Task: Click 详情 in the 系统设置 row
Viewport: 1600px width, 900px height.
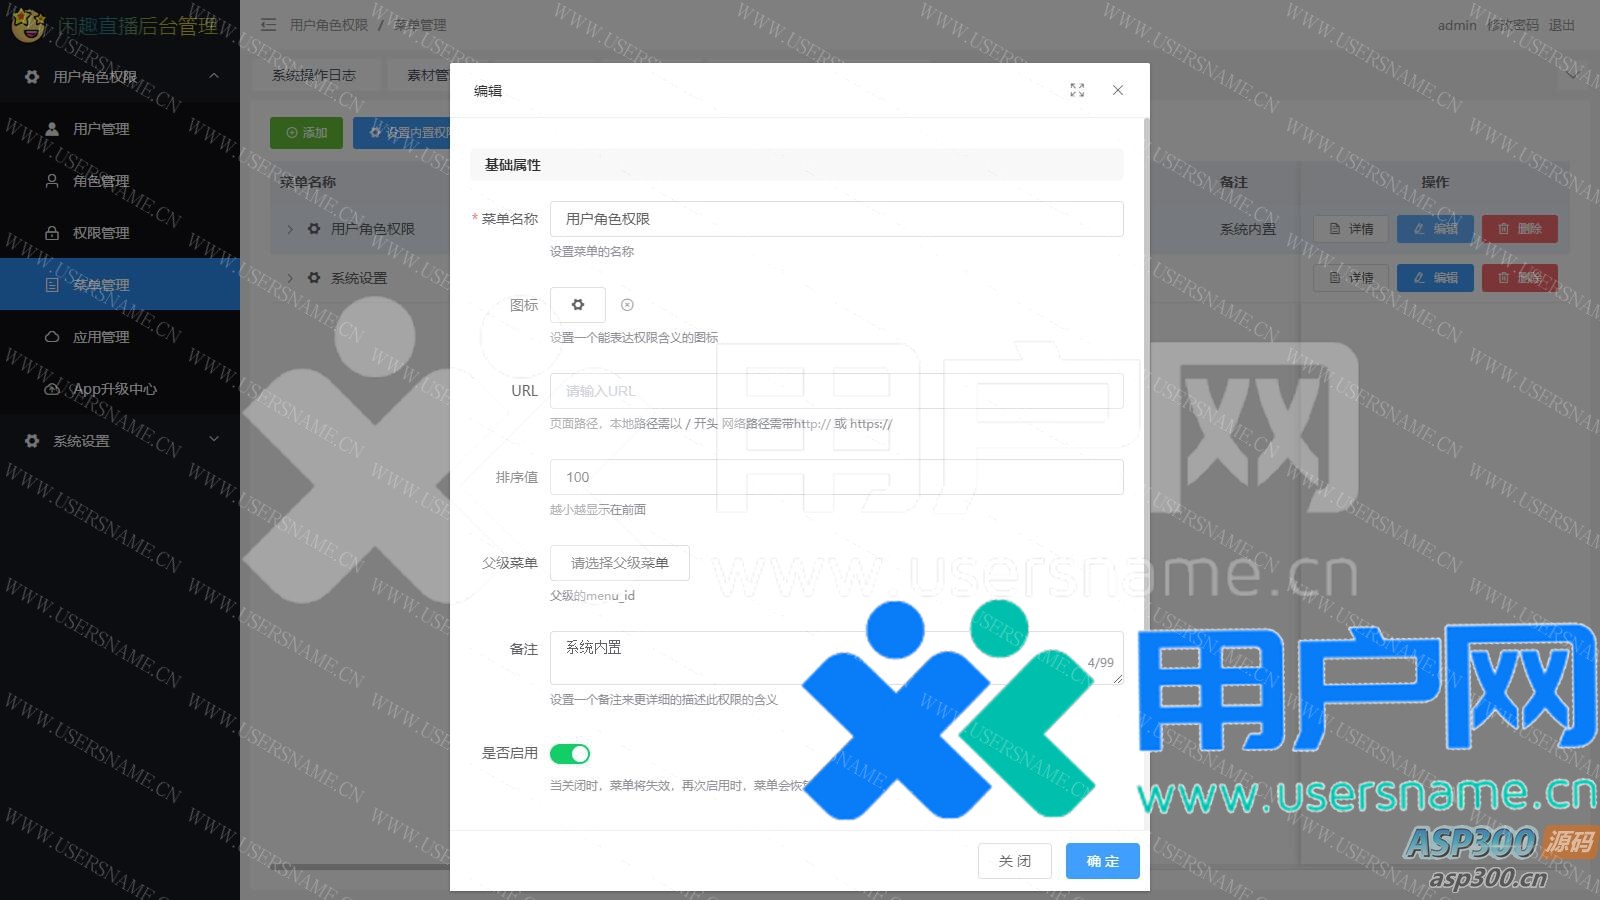Action: (x=1351, y=278)
